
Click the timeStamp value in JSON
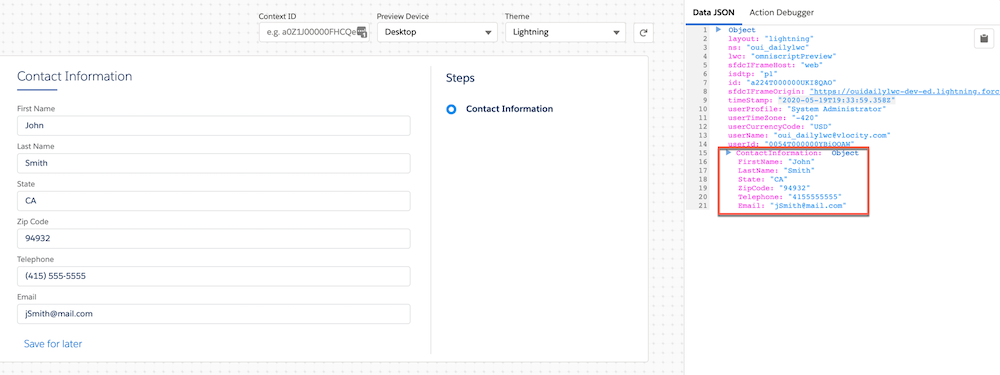[836, 101]
